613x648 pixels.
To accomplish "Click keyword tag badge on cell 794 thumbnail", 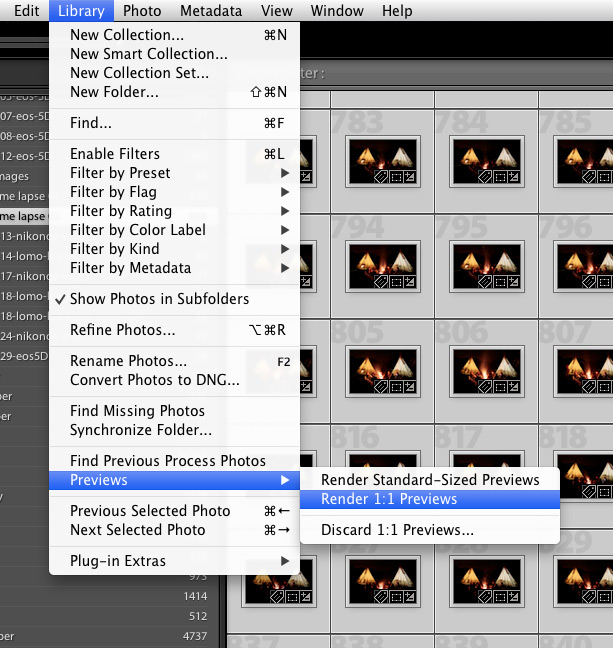I will click(381, 282).
